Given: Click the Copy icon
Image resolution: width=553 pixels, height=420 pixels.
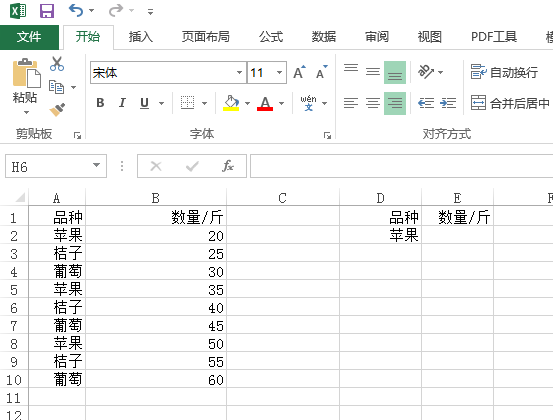Looking at the screenshot, I should coord(56,87).
